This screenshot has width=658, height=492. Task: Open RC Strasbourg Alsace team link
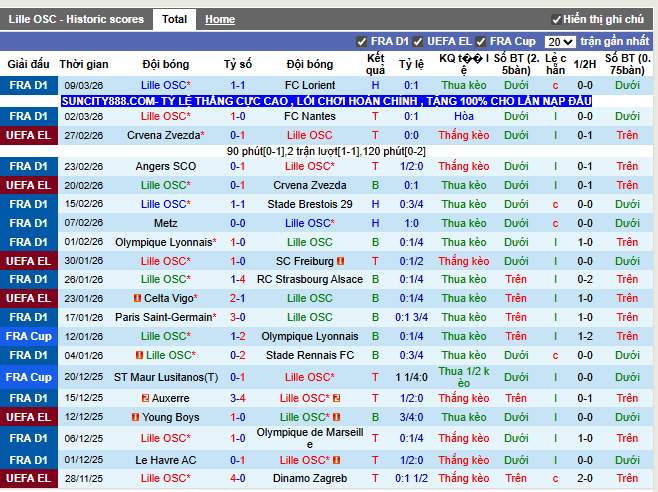click(310, 279)
